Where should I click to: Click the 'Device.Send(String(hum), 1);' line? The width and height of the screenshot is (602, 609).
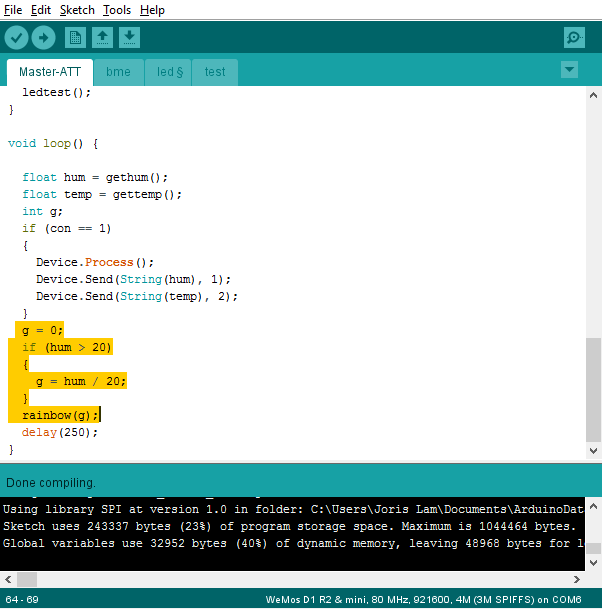click(x=133, y=279)
